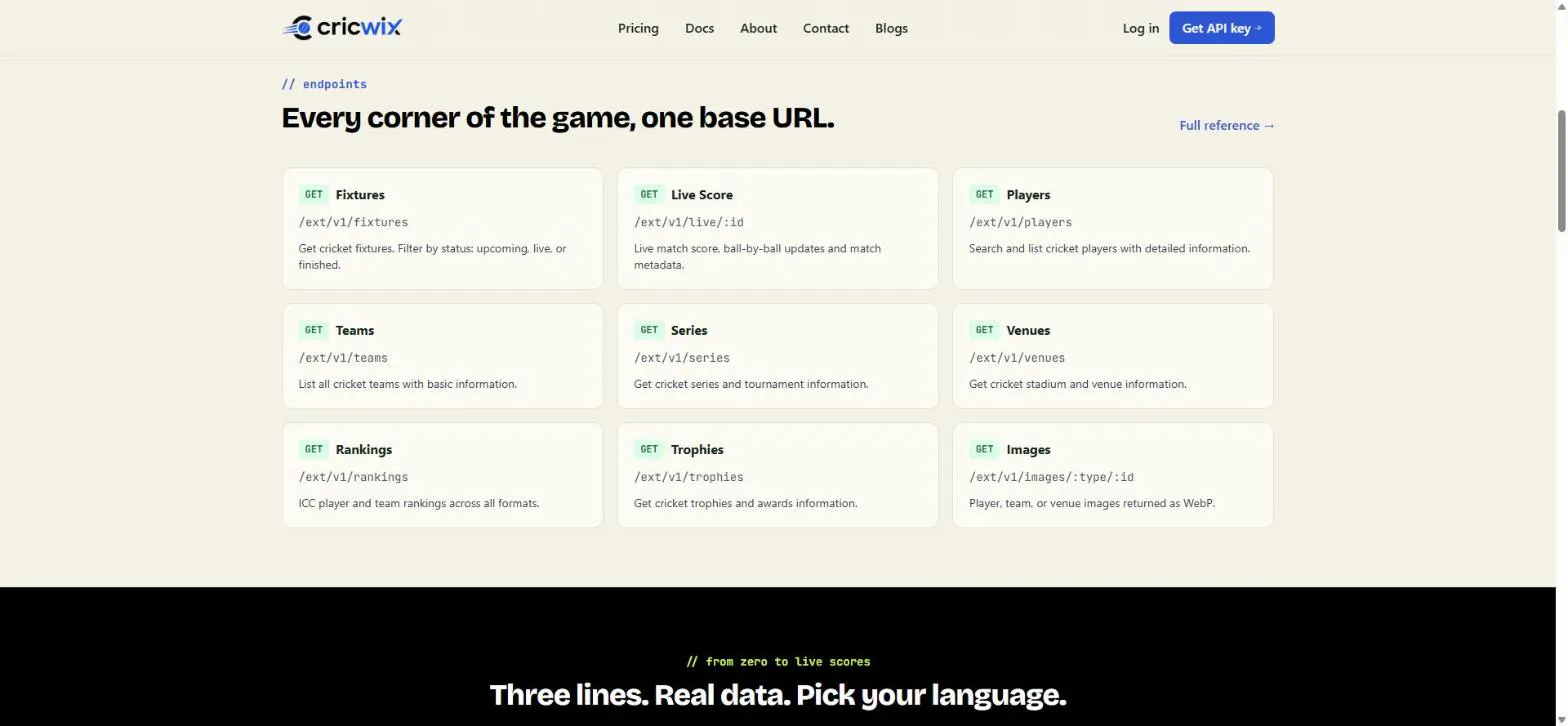Screen dimensions: 1568x726
Task: Click description 'Get cricket series and tournament information.'
Action: [751, 384]
